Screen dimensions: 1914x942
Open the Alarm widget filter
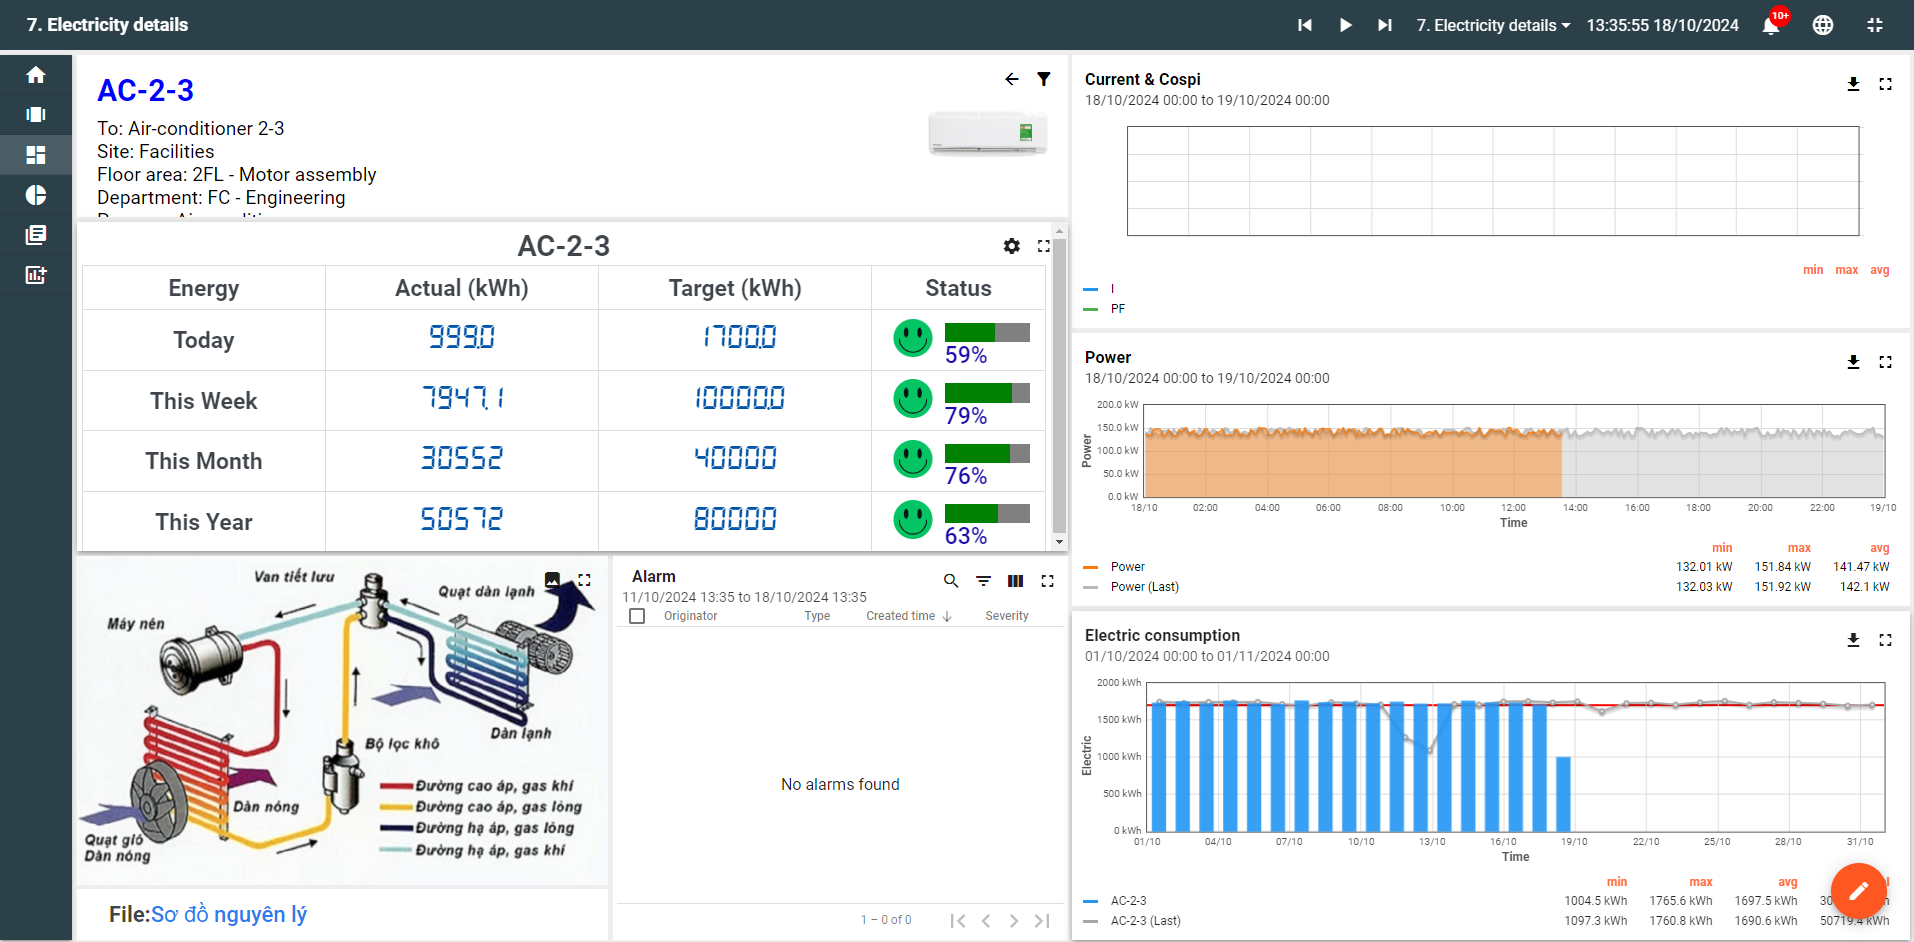983,581
